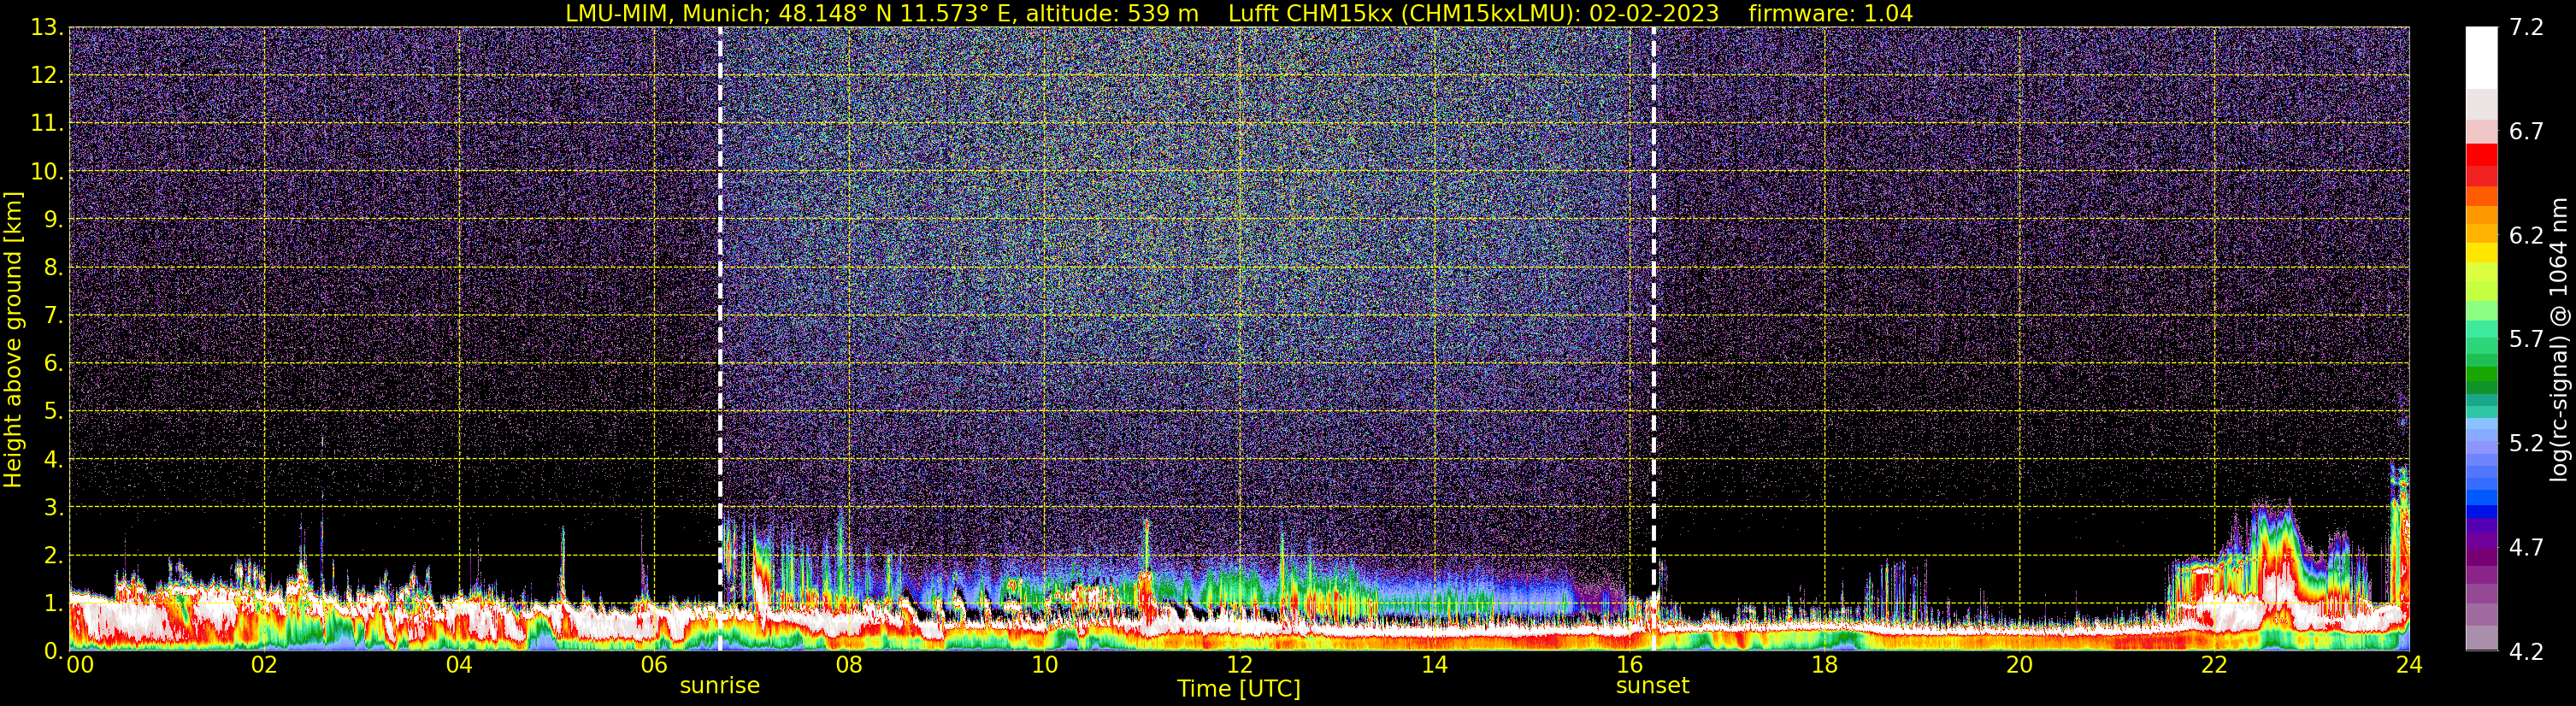The height and width of the screenshot is (706, 2576).
Task: Click the height axis tick label '8.'
Action: point(54,267)
